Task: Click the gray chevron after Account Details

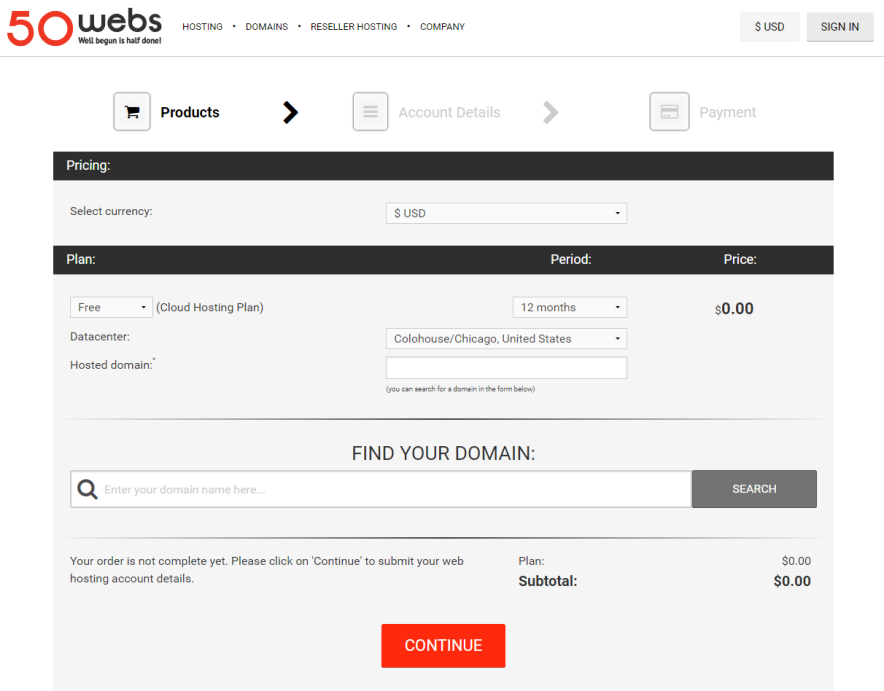Action: click(x=551, y=112)
